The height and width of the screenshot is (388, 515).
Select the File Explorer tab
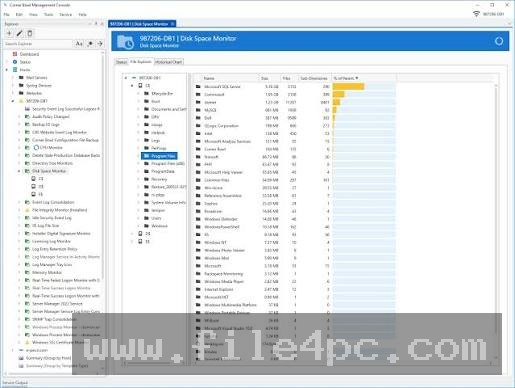141,62
